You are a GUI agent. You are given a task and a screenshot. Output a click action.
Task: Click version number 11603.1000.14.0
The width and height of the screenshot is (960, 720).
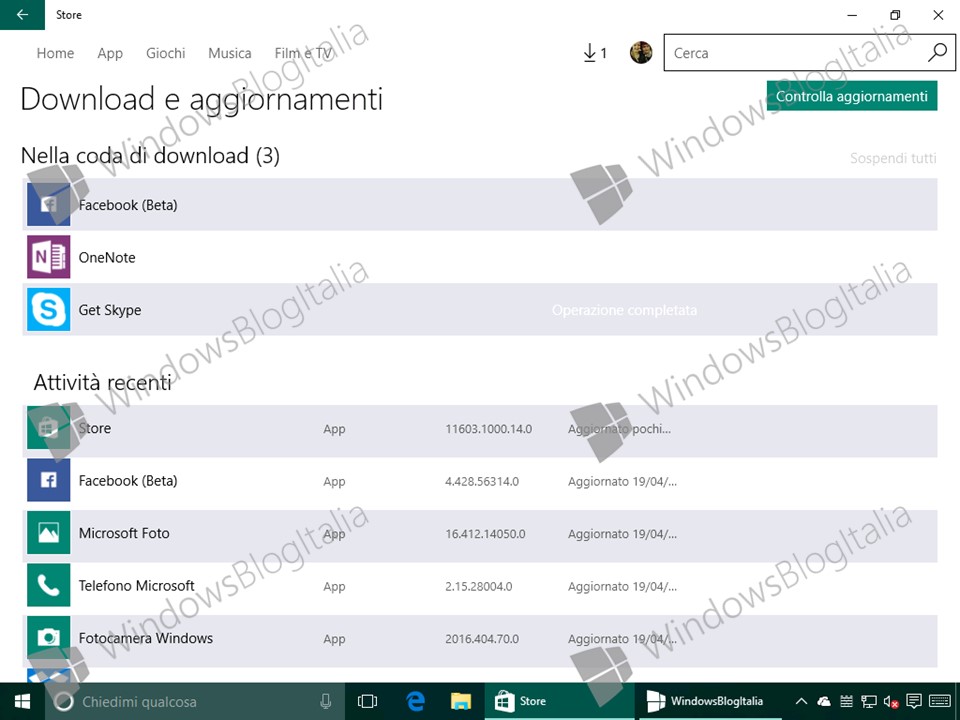tap(489, 429)
